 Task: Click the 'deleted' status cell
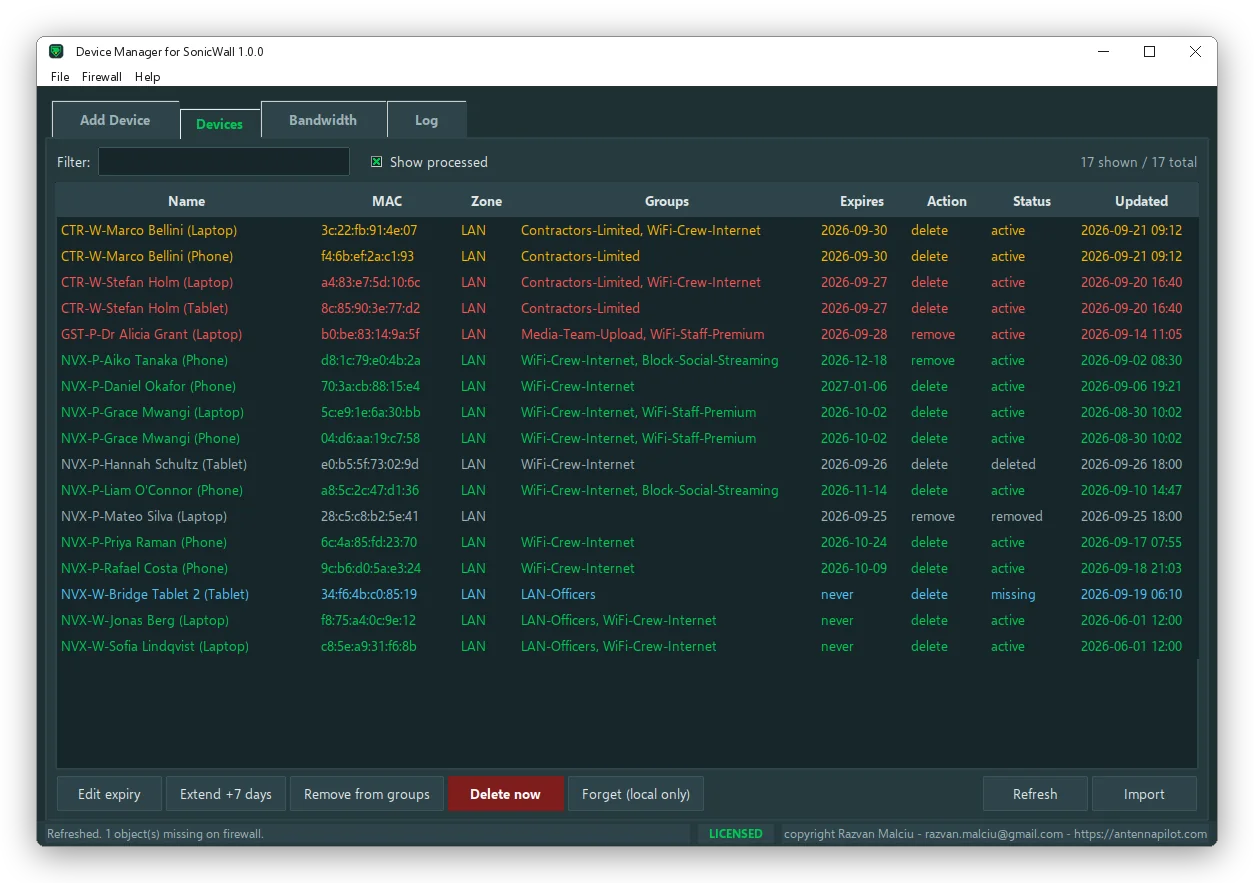pyautogui.click(x=1013, y=464)
